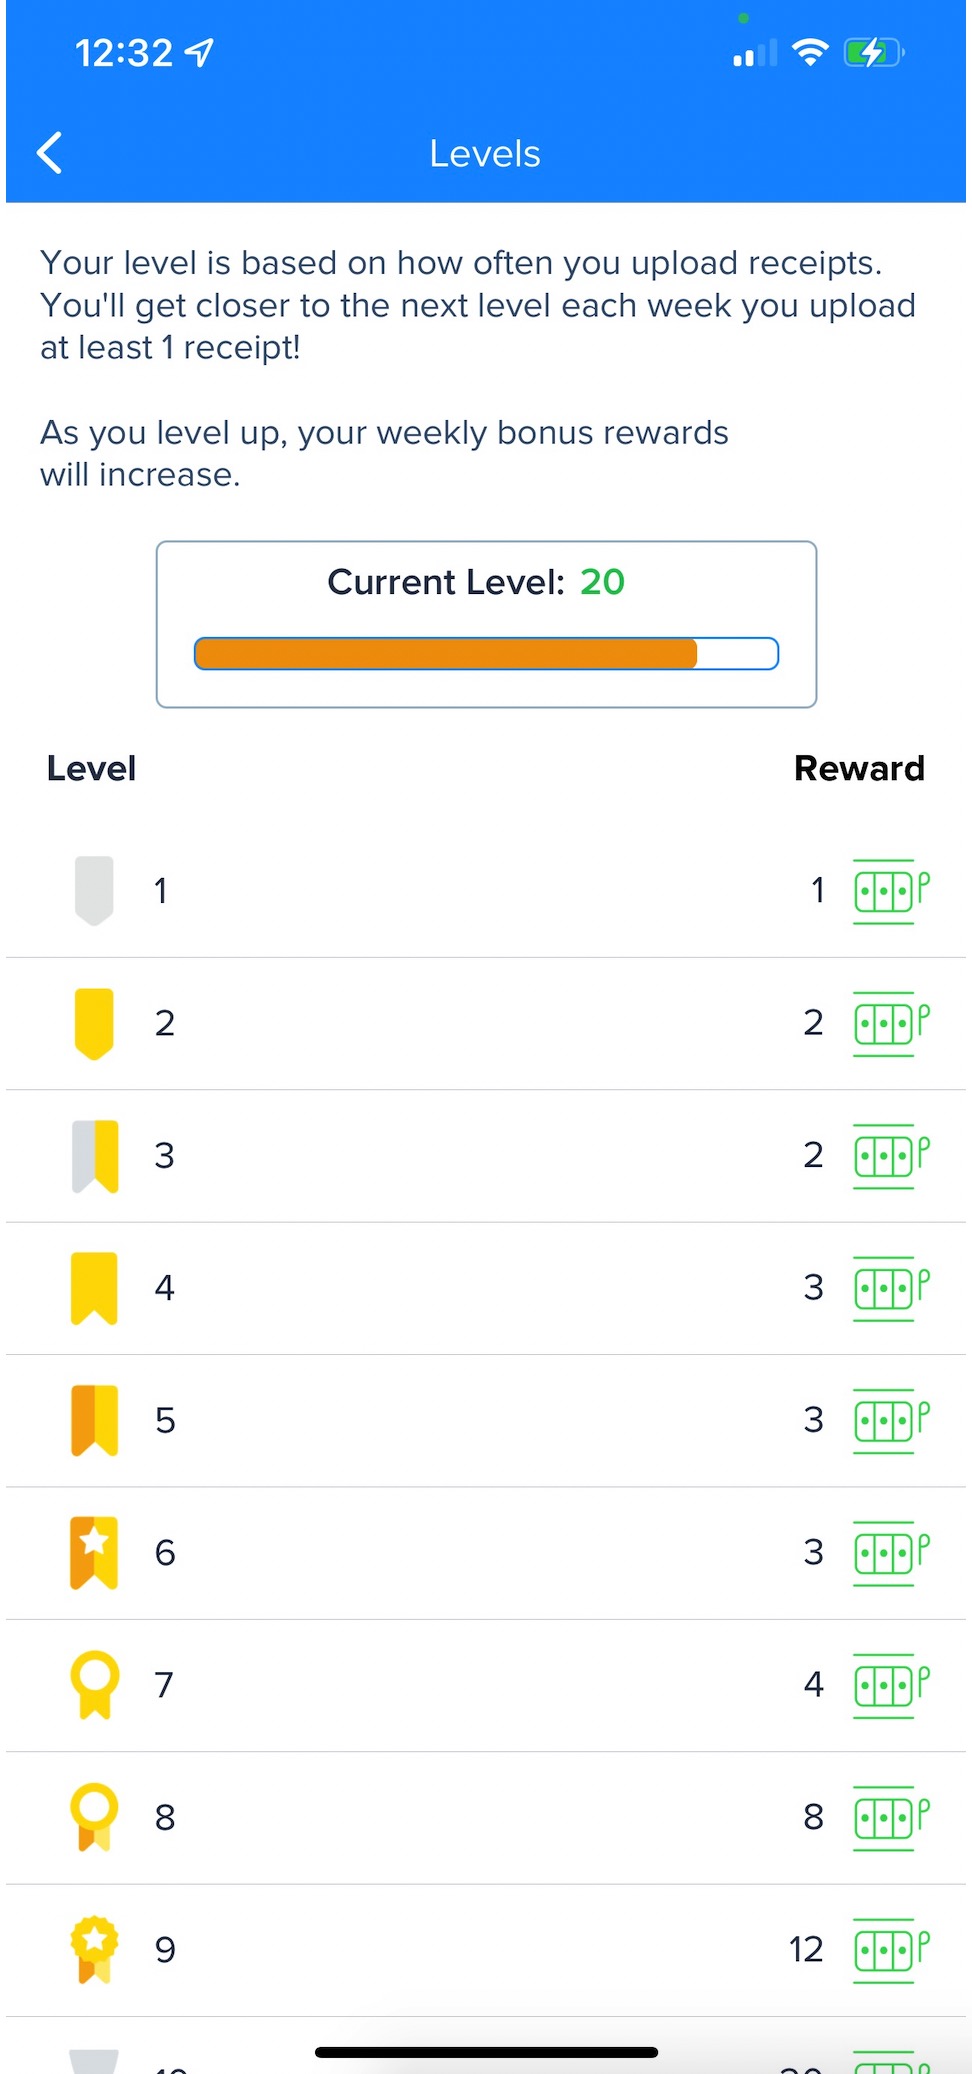Screen dimensions: 972x2074
Task: Tap the gray level 1 badge icon
Action: (94, 890)
